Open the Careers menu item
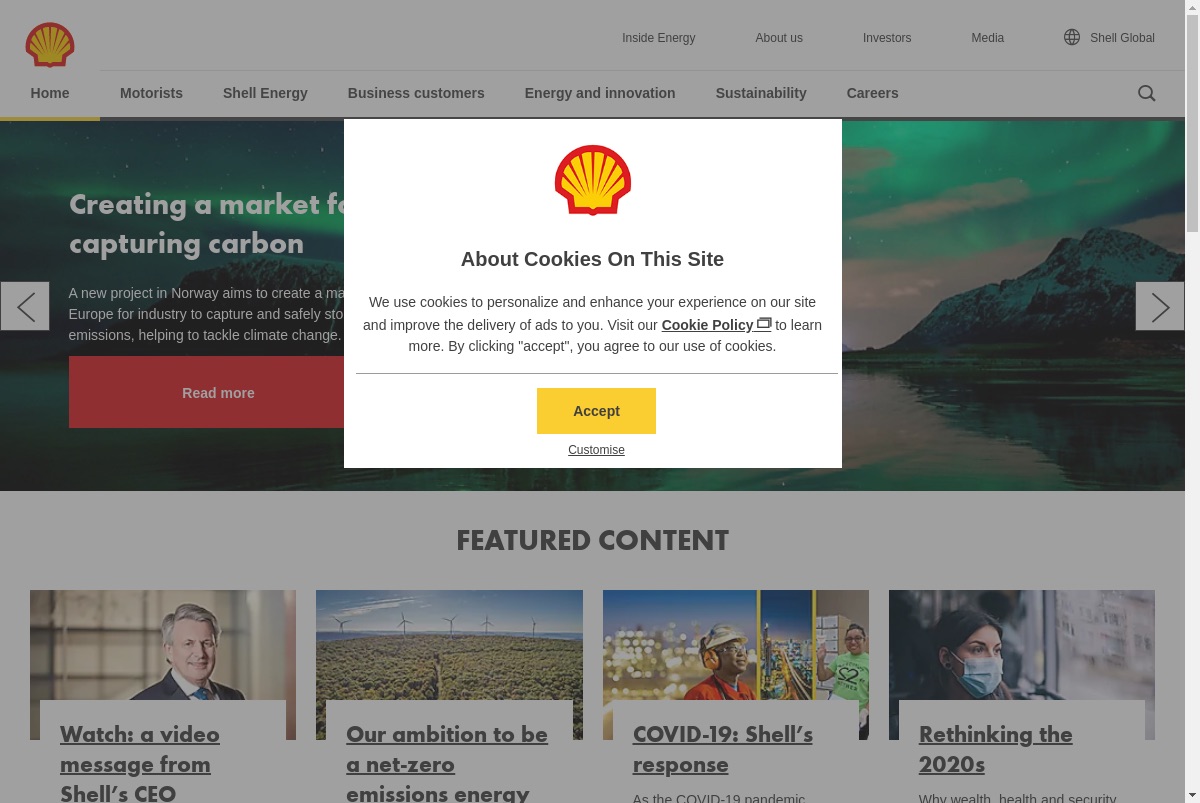Screen dimensions: 1200x803 pos(873,93)
